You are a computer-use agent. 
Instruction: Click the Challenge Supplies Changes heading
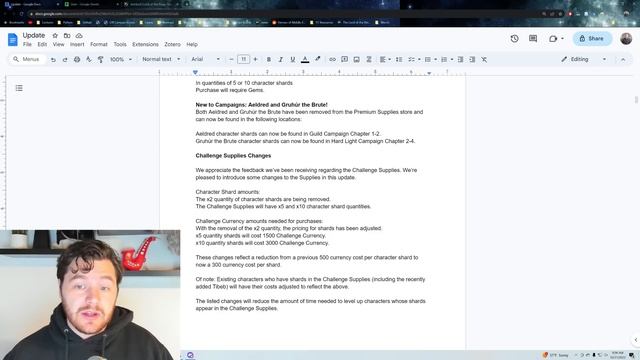[233, 156]
